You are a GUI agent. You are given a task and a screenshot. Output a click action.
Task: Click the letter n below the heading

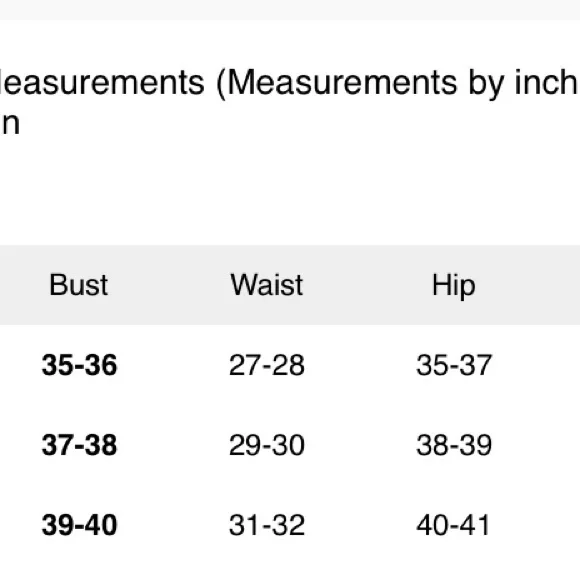[11, 124]
